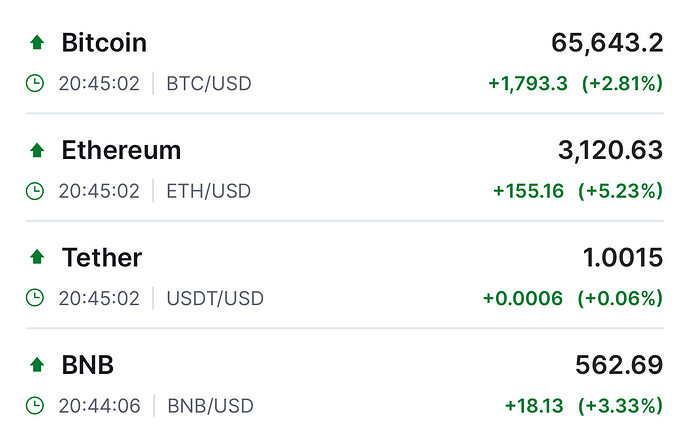This screenshot has width=690, height=425.
Task: Click Bitcoin price 65,643.2
Action: tap(607, 43)
